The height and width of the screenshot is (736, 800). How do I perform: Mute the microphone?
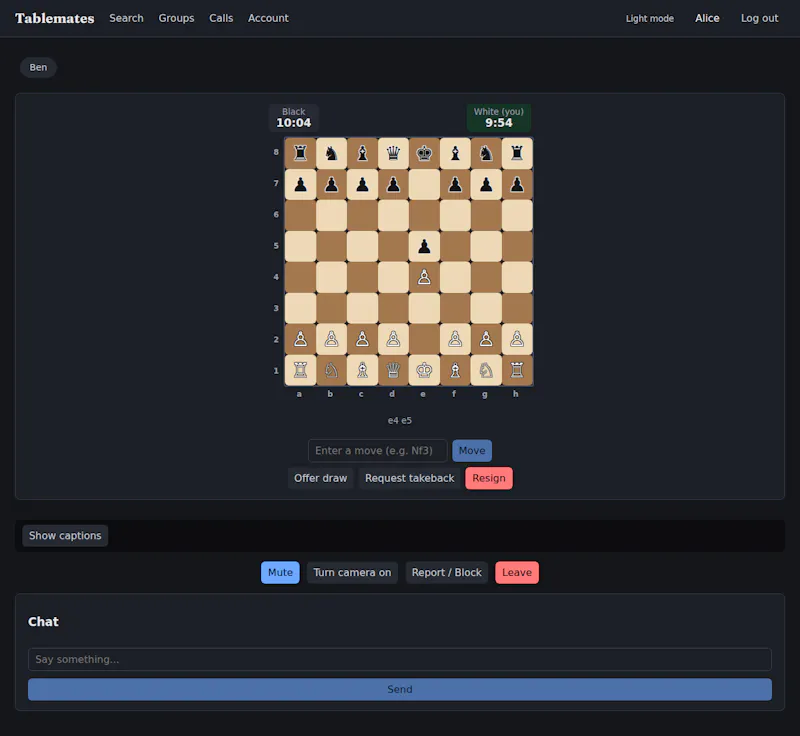[280, 572]
